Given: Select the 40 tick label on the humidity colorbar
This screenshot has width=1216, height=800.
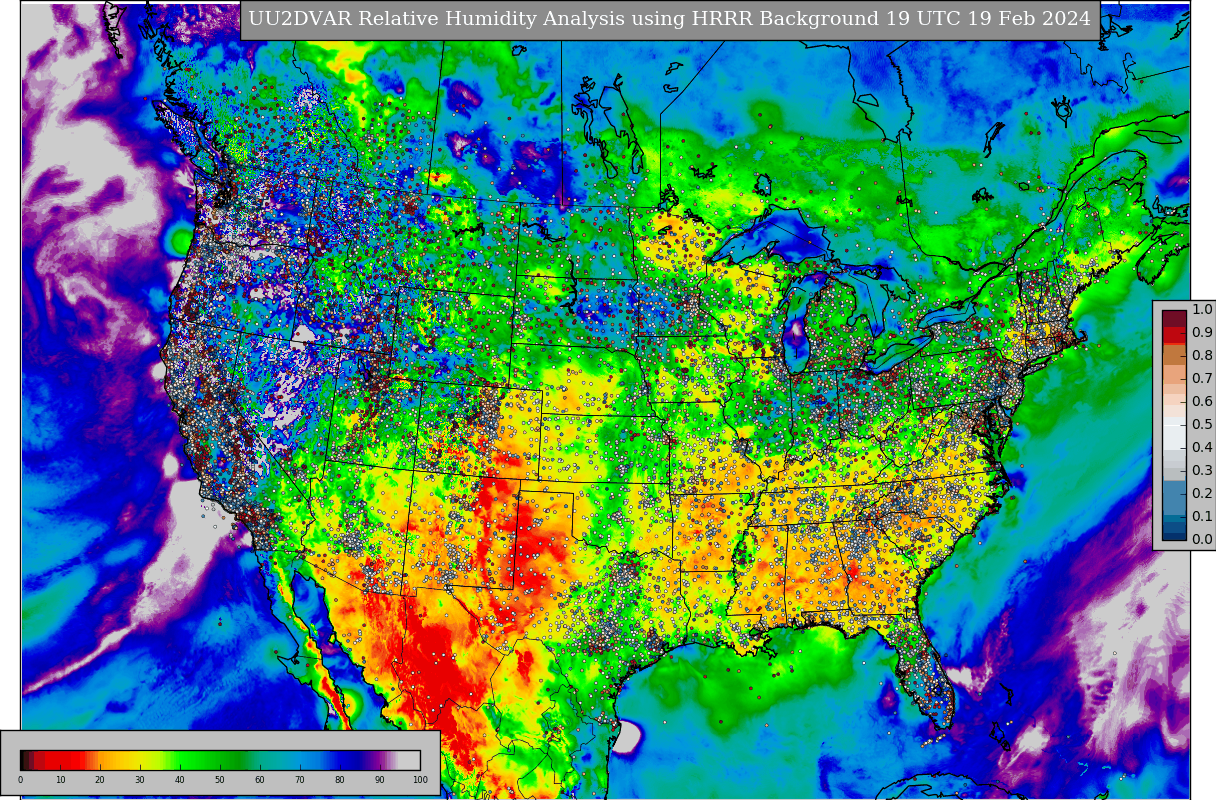Looking at the screenshot, I should [x=180, y=780].
